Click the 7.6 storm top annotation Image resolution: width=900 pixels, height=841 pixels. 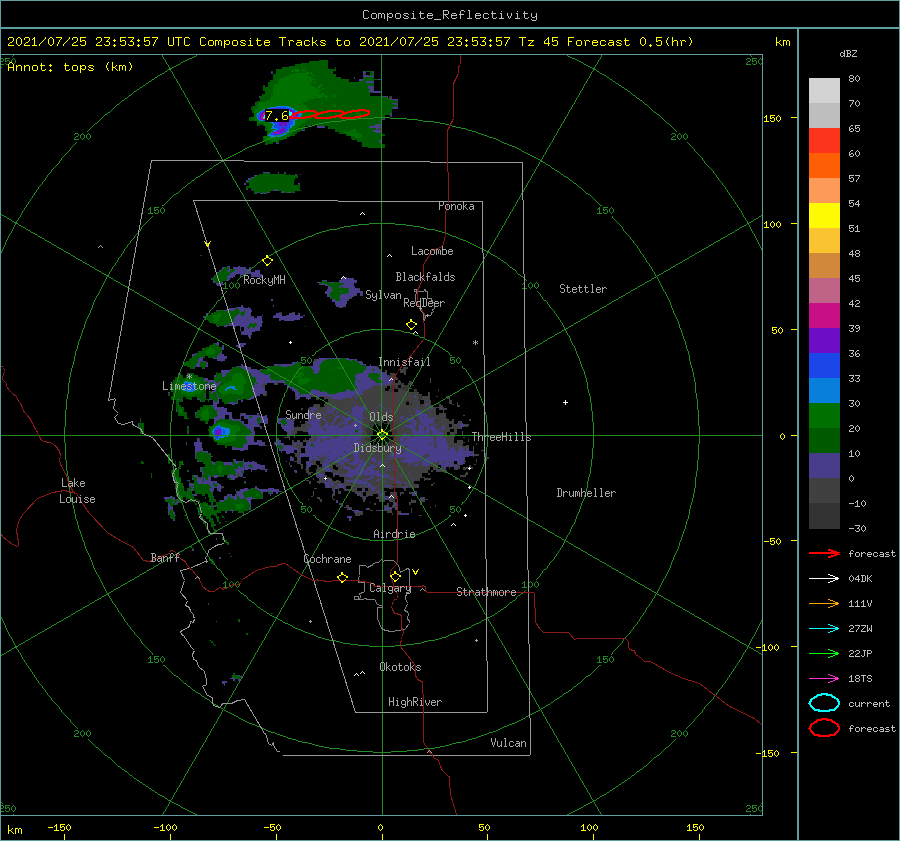(277, 116)
